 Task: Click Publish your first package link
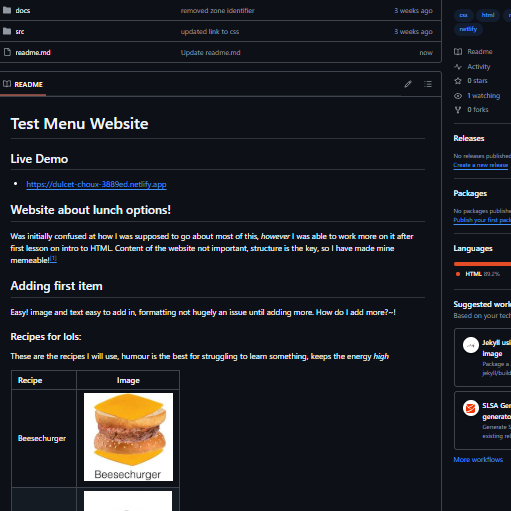(x=482, y=220)
